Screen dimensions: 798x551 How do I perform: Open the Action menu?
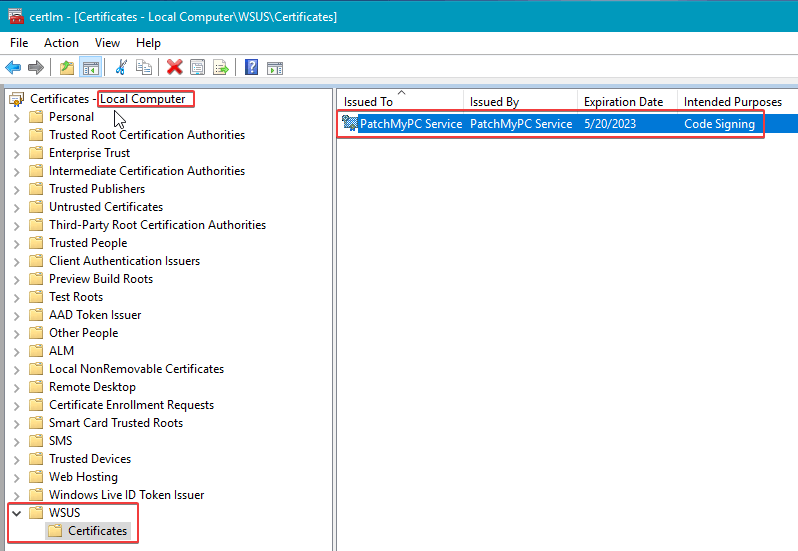click(x=62, y=43)
